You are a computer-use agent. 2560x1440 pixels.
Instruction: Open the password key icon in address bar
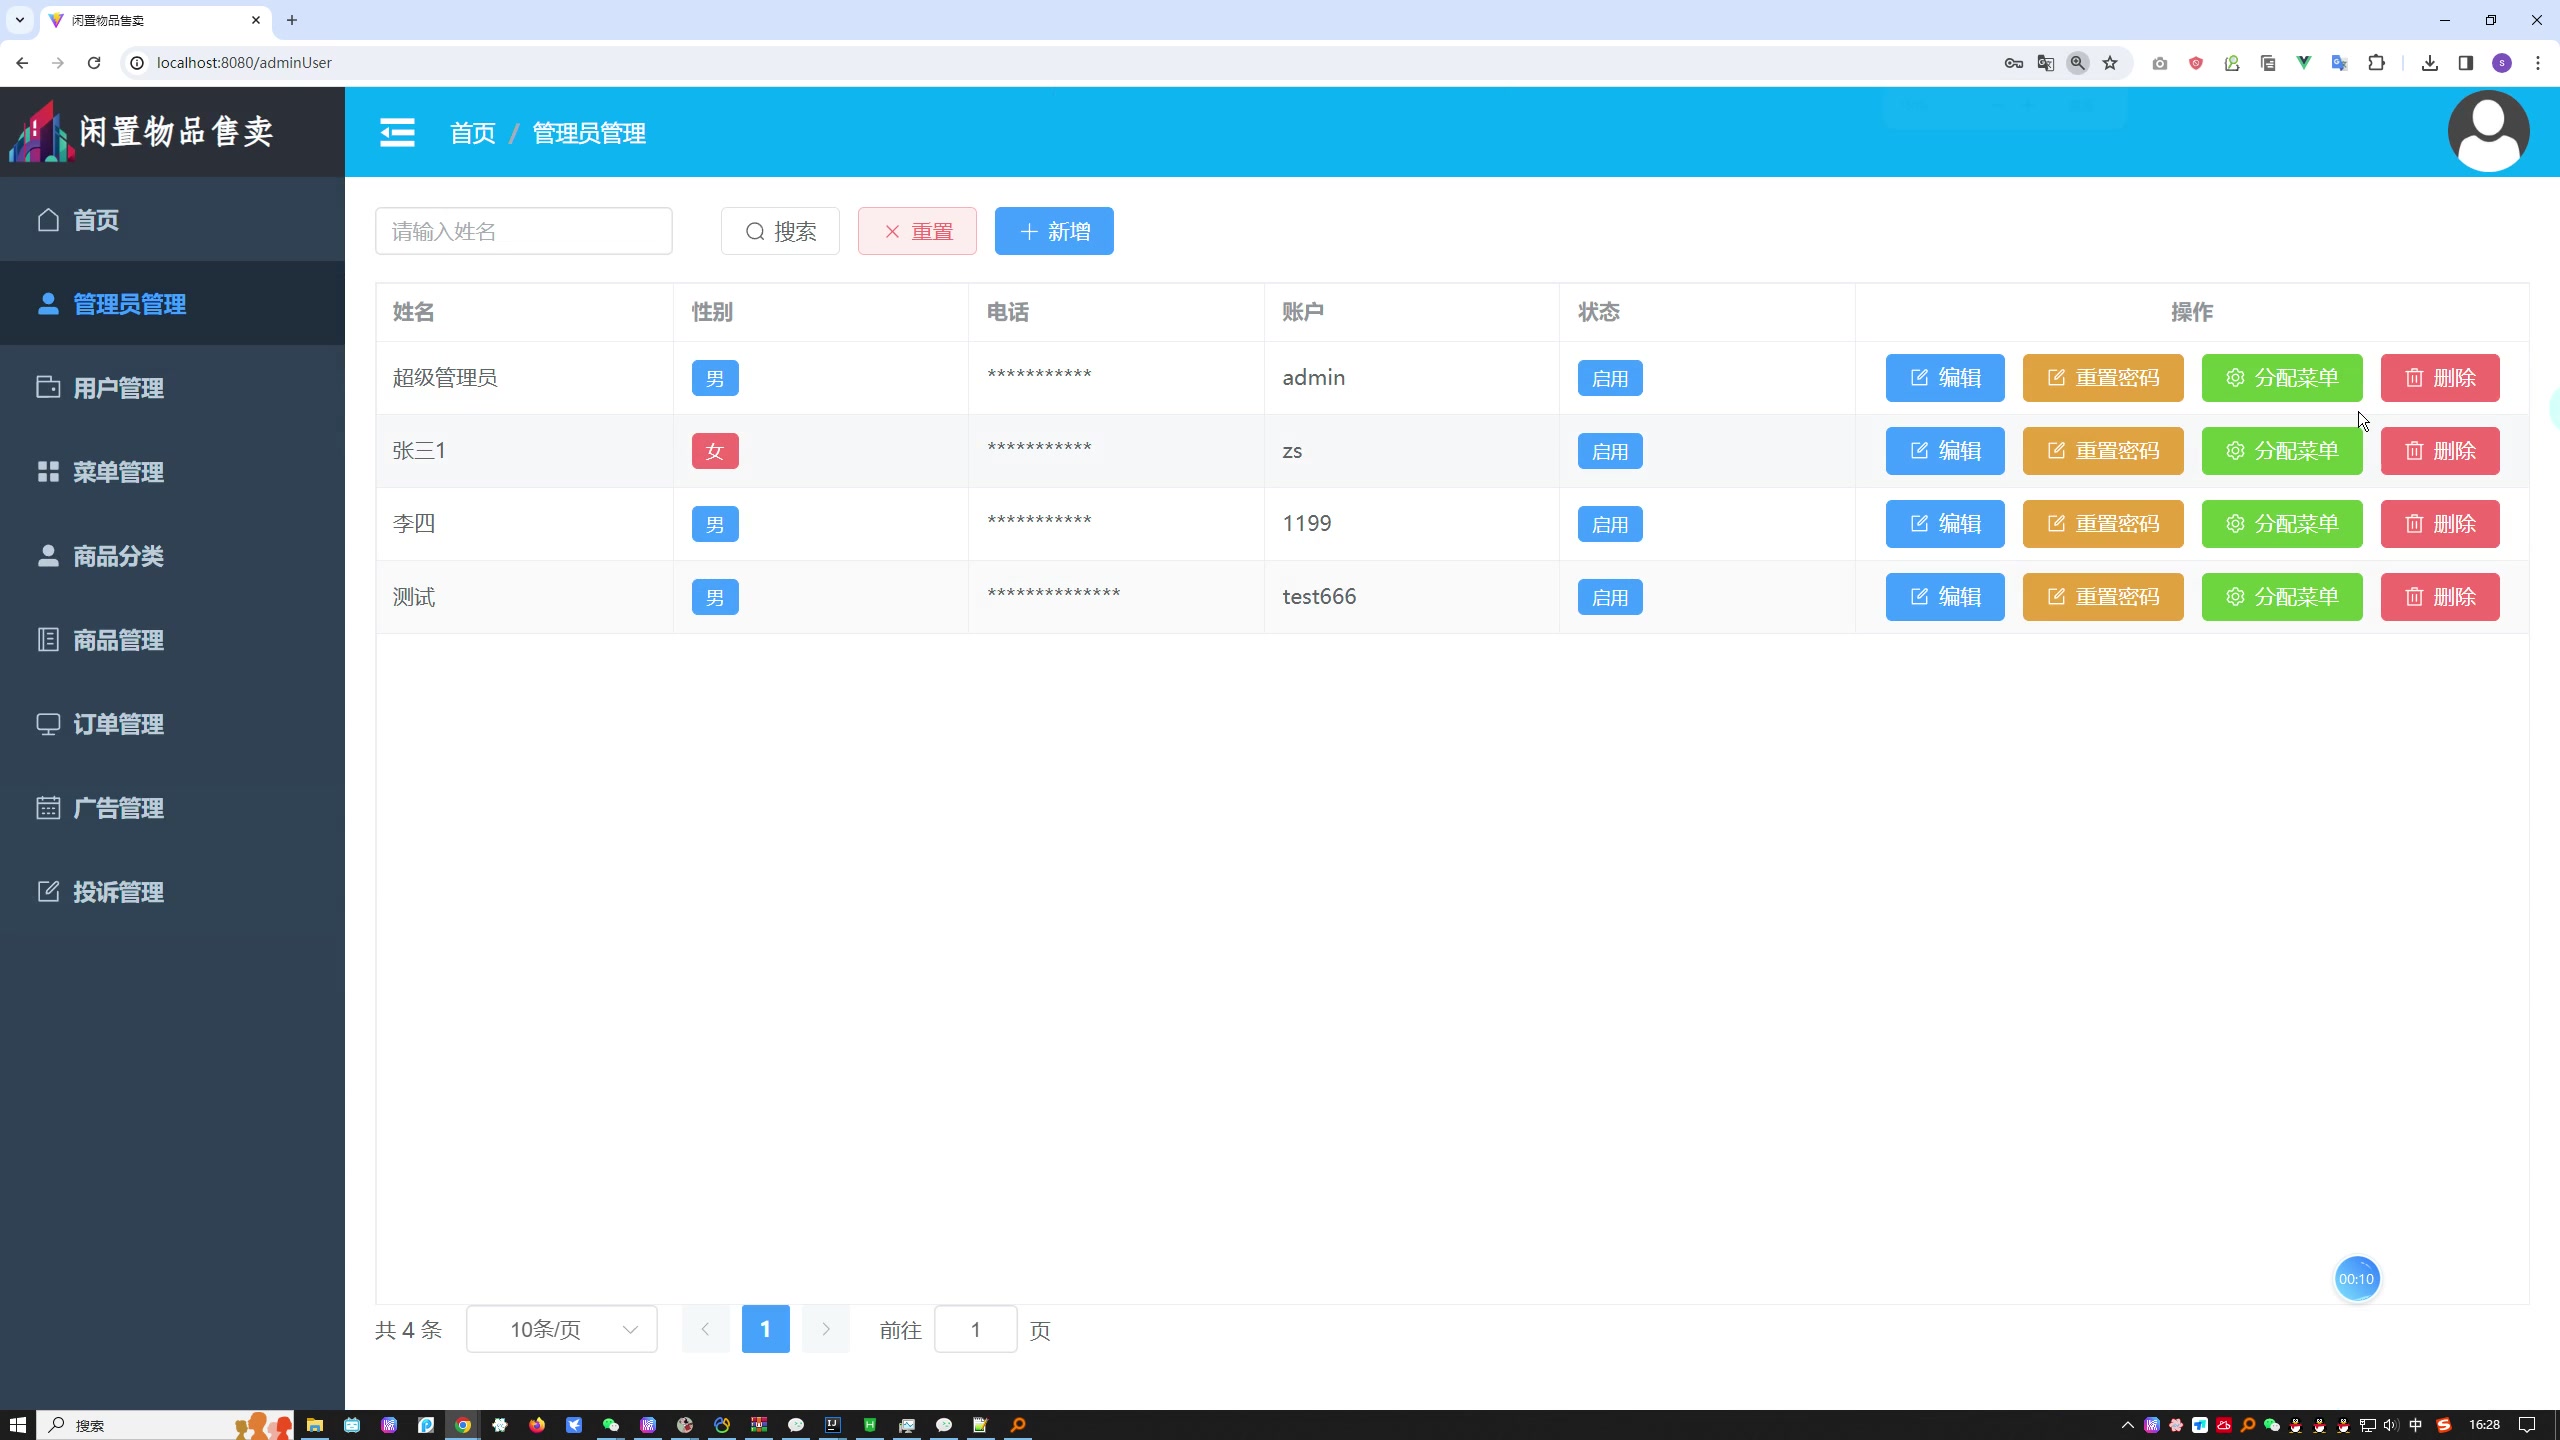click(x=2014, y=63)
